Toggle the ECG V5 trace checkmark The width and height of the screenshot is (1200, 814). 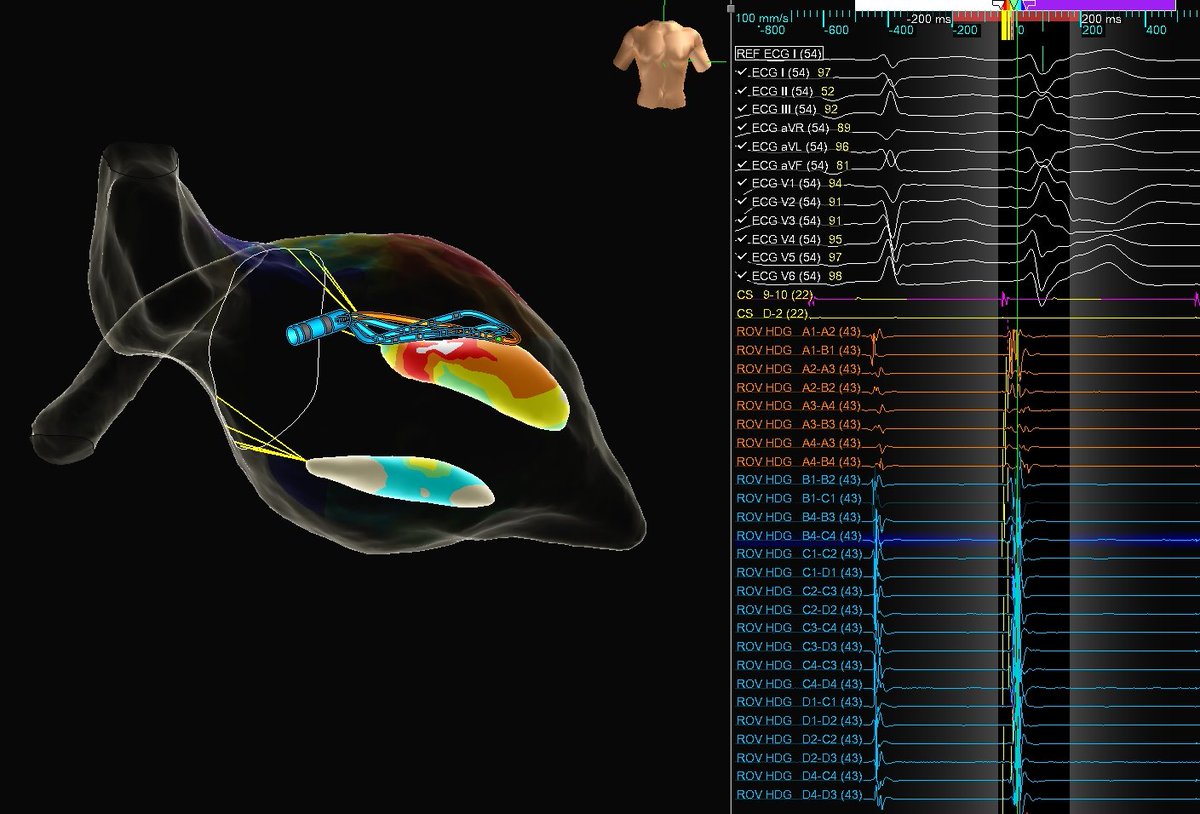point(741,257)
